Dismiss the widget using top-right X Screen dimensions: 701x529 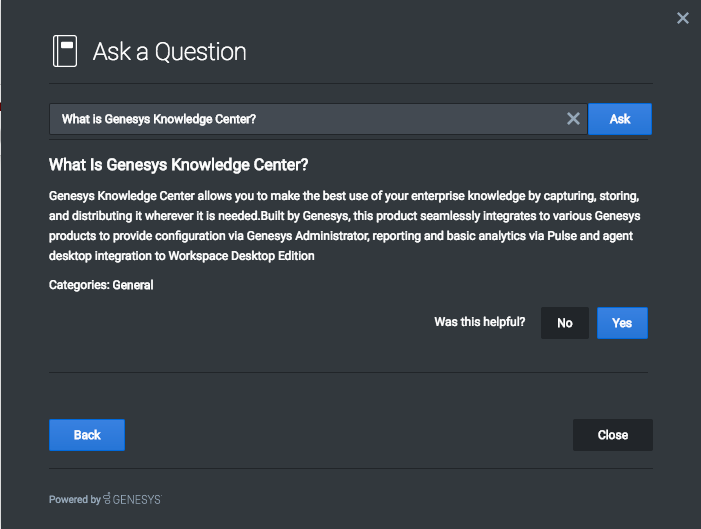683,18
